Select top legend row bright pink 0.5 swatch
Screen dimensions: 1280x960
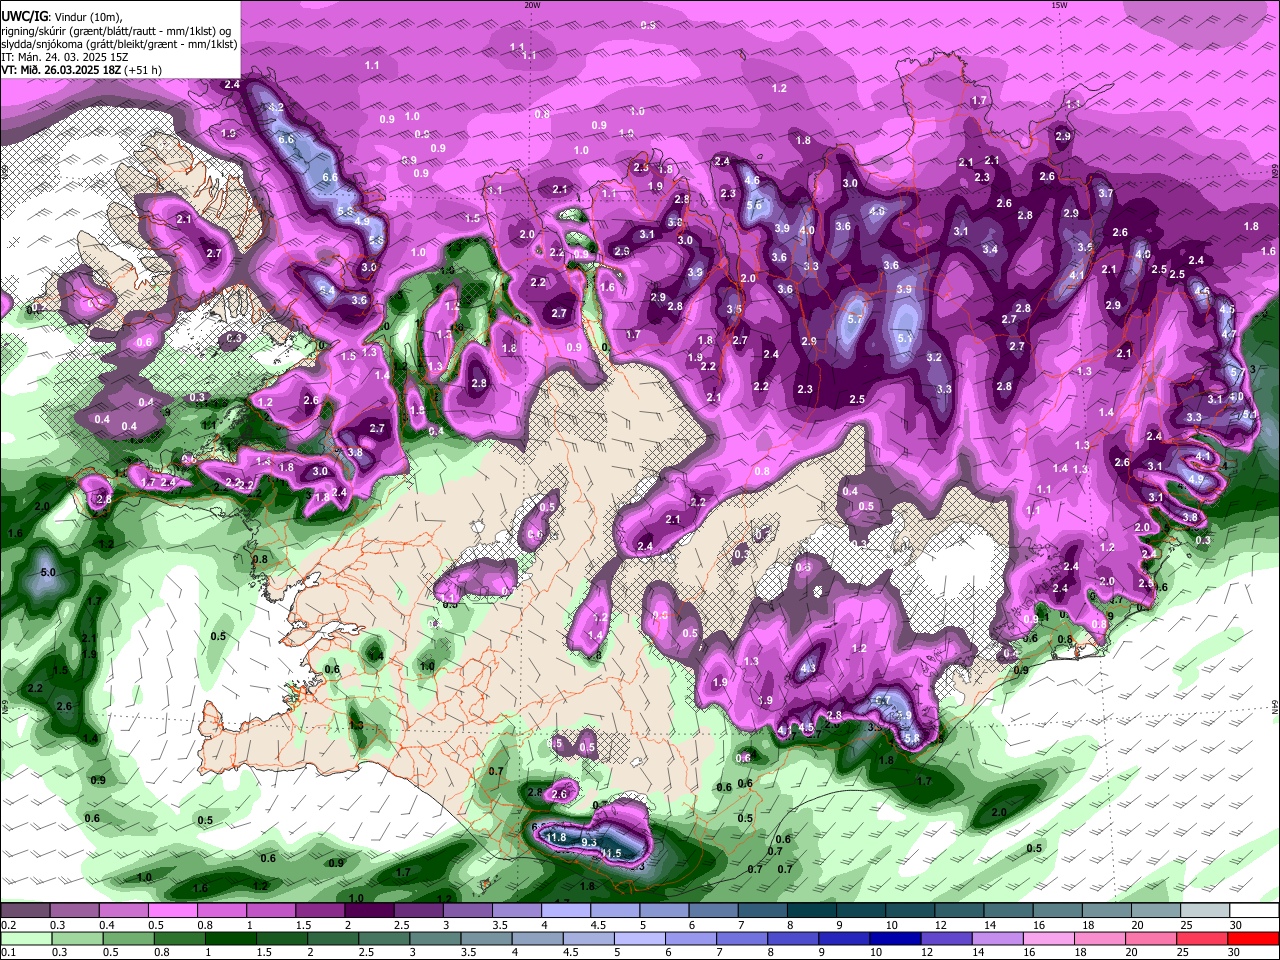pyautogui.click(x=172, y=911)
